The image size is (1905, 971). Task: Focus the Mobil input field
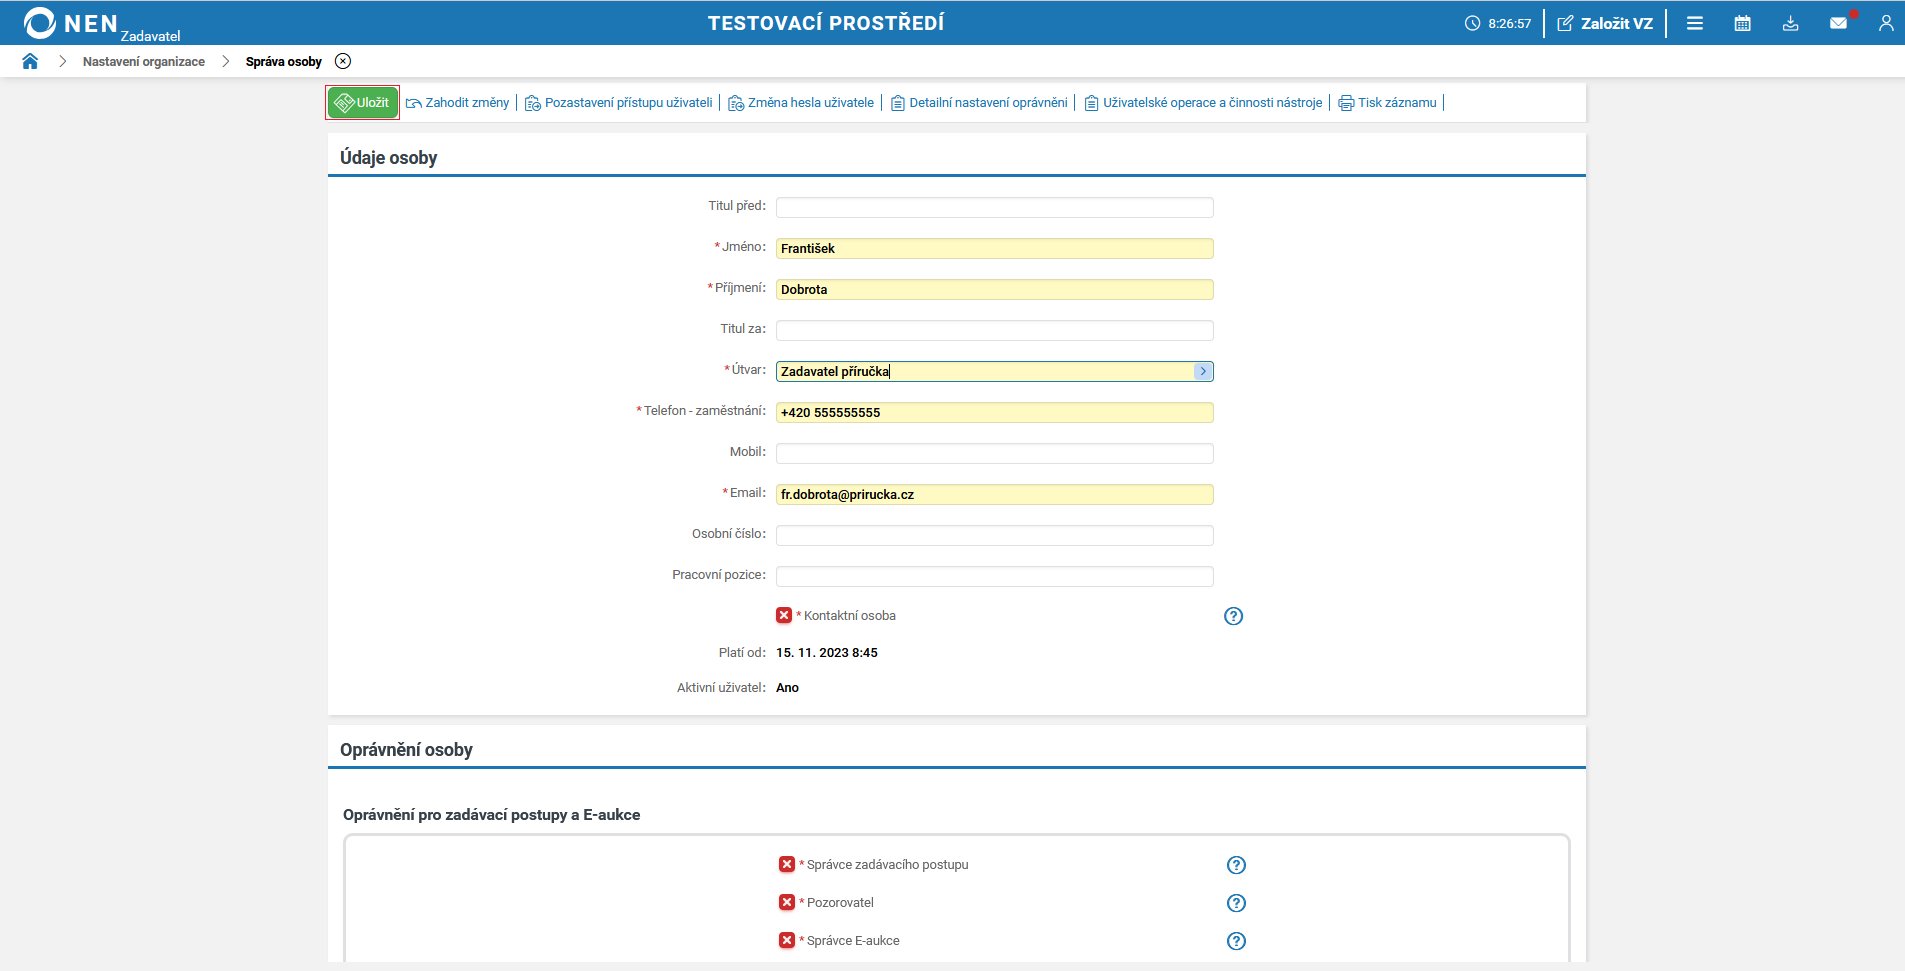pyautogui.click(x=994, y=453)
